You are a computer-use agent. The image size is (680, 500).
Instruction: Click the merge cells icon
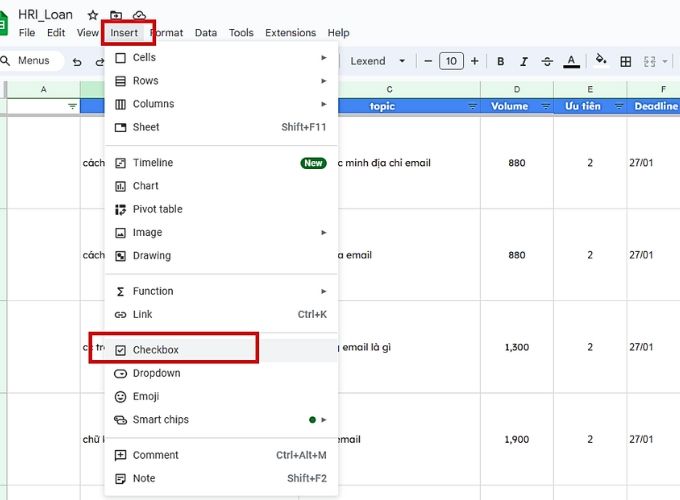point(649,62)
